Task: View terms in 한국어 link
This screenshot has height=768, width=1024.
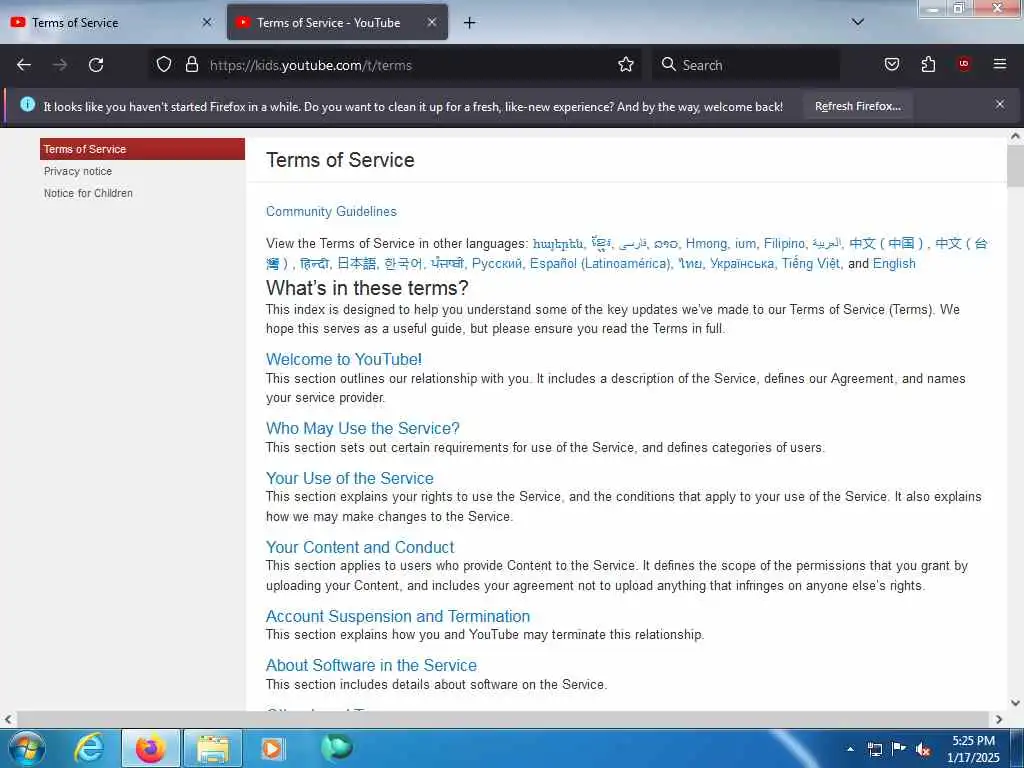Action: [x=404, y=264]
